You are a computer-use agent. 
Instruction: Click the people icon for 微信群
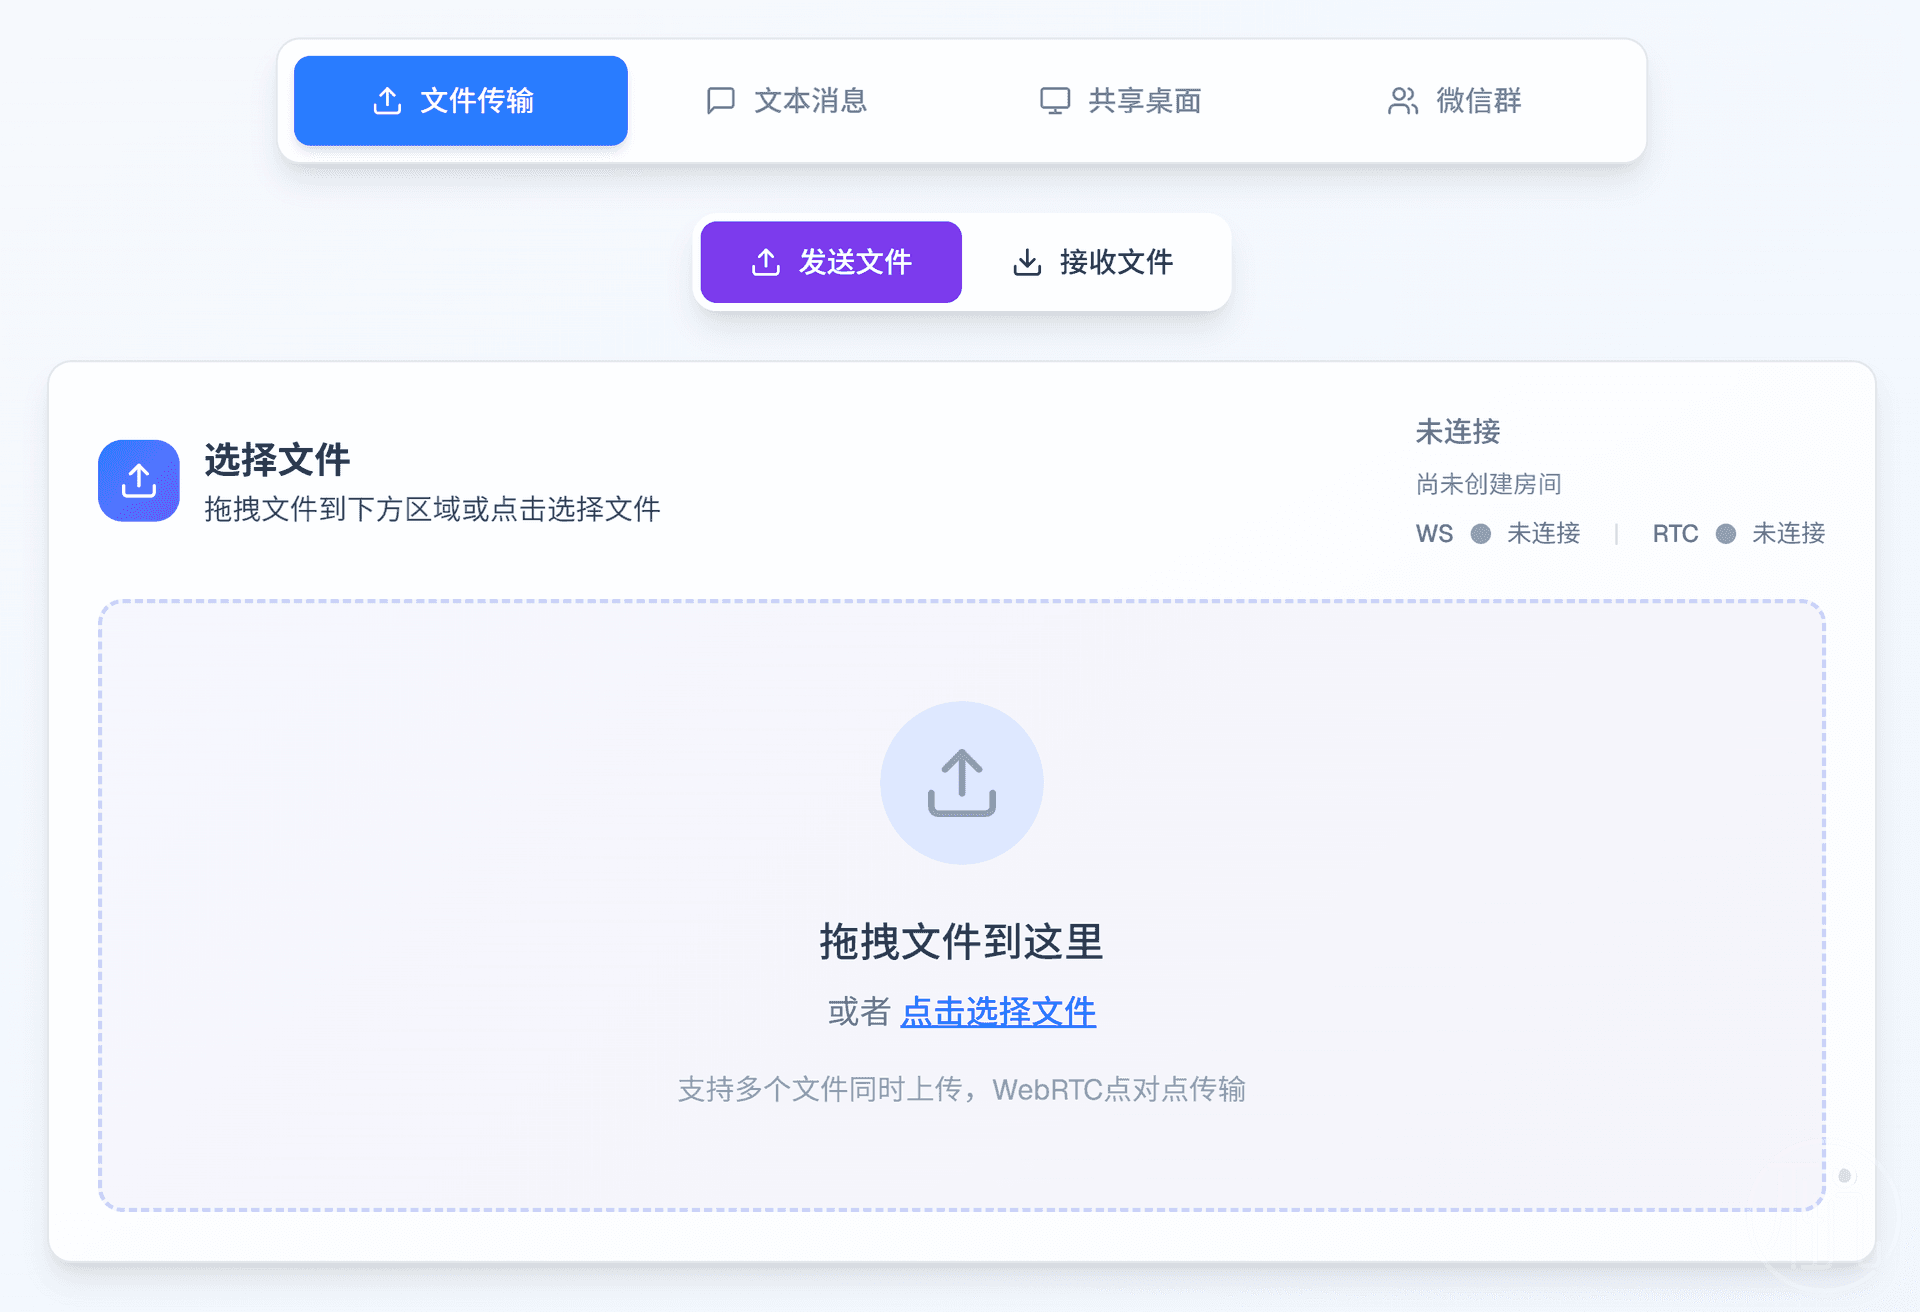[1402, 101]
